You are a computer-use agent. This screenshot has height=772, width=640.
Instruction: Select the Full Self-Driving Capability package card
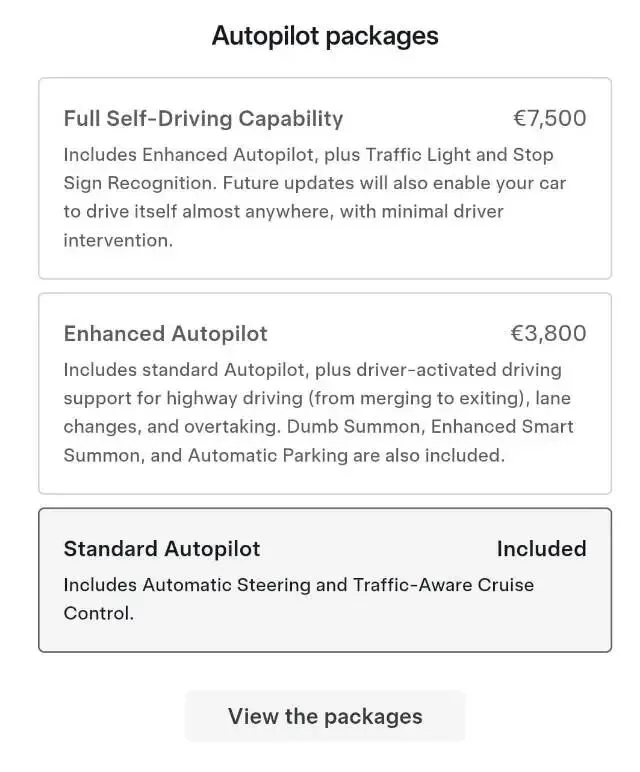(x=325, y=178)
